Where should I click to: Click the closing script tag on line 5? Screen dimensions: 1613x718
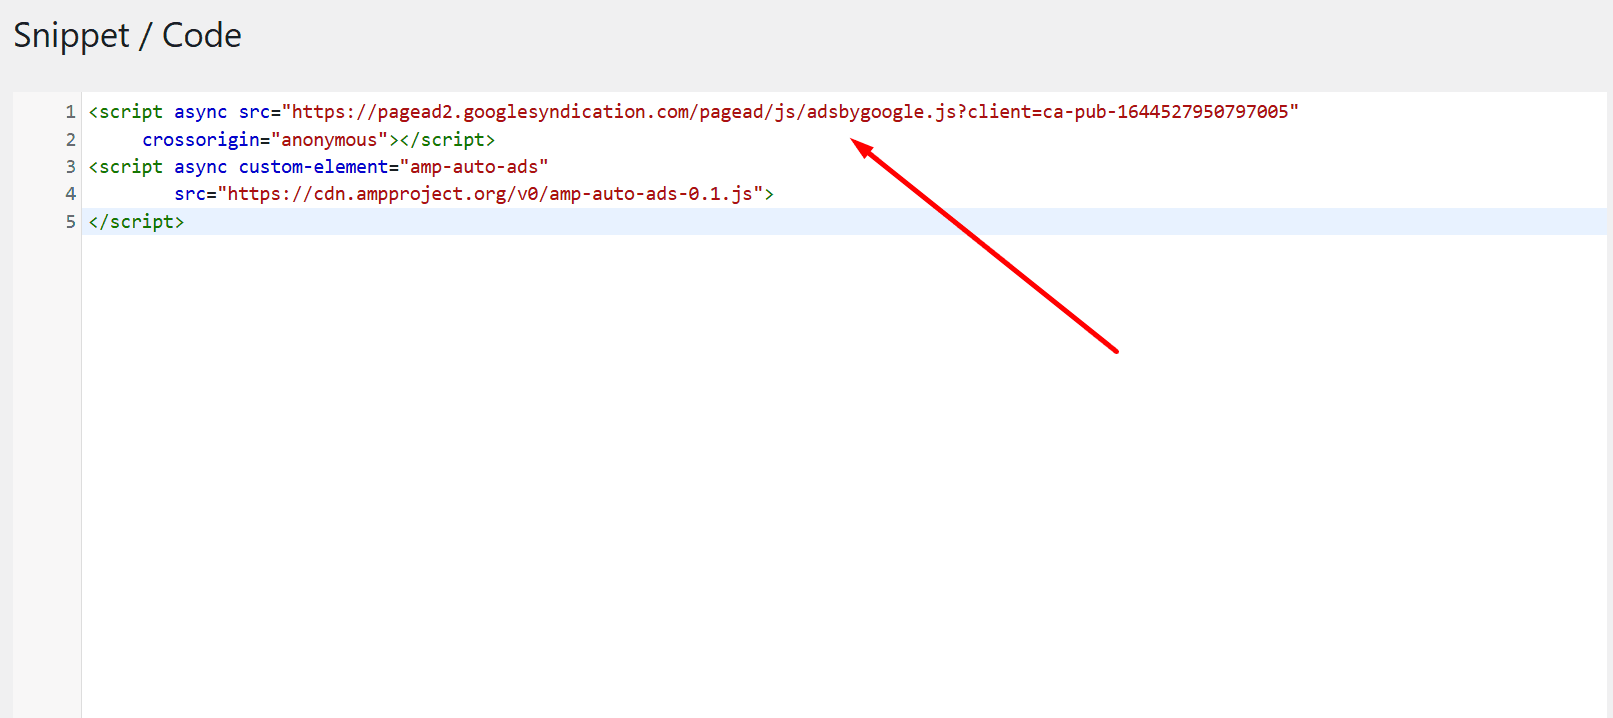pos(136,222)
